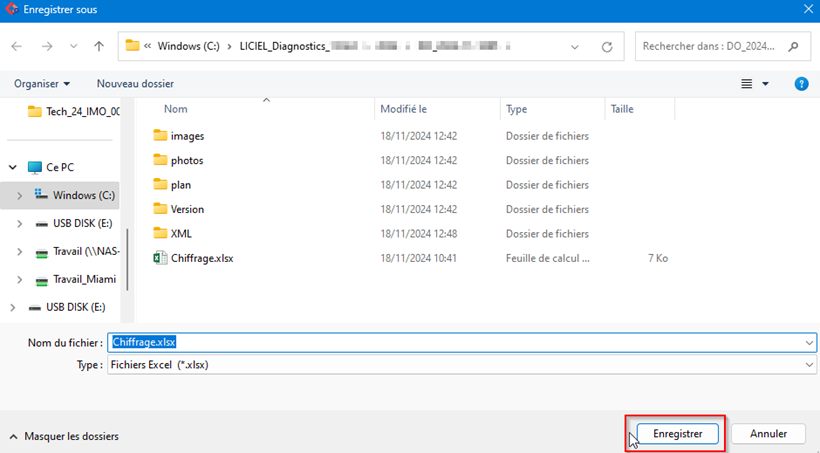
Task: Click the 18/11/2024 10:41 date cell
Action: pyautogui.click(x=418, y=258)
